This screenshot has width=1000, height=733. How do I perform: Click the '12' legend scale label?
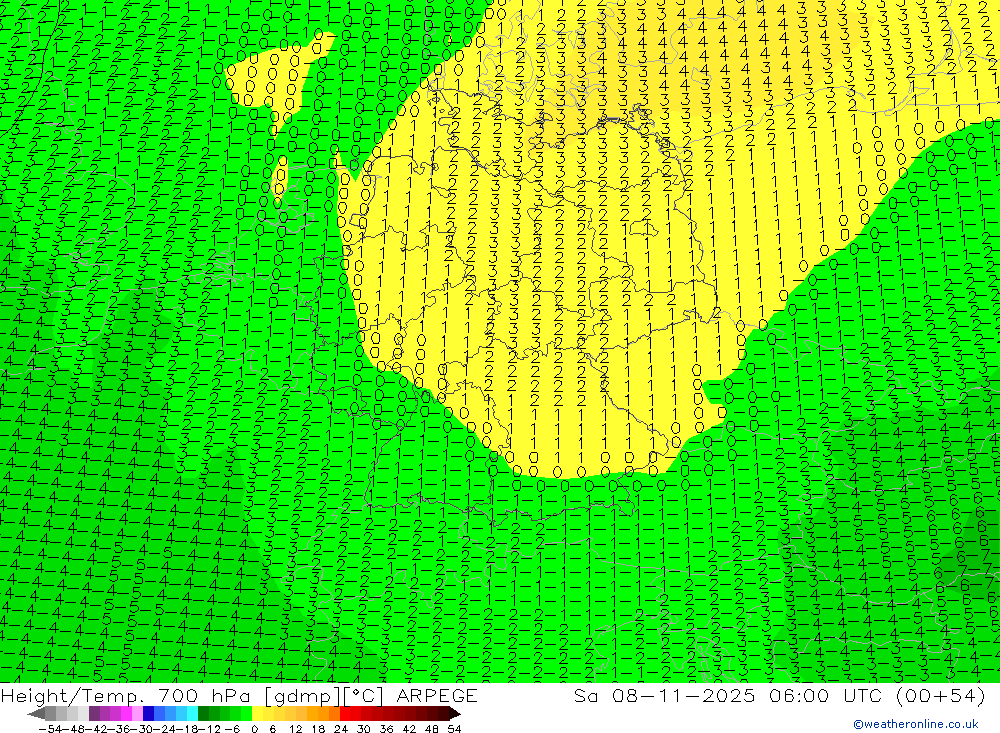(x=296, y=729)
